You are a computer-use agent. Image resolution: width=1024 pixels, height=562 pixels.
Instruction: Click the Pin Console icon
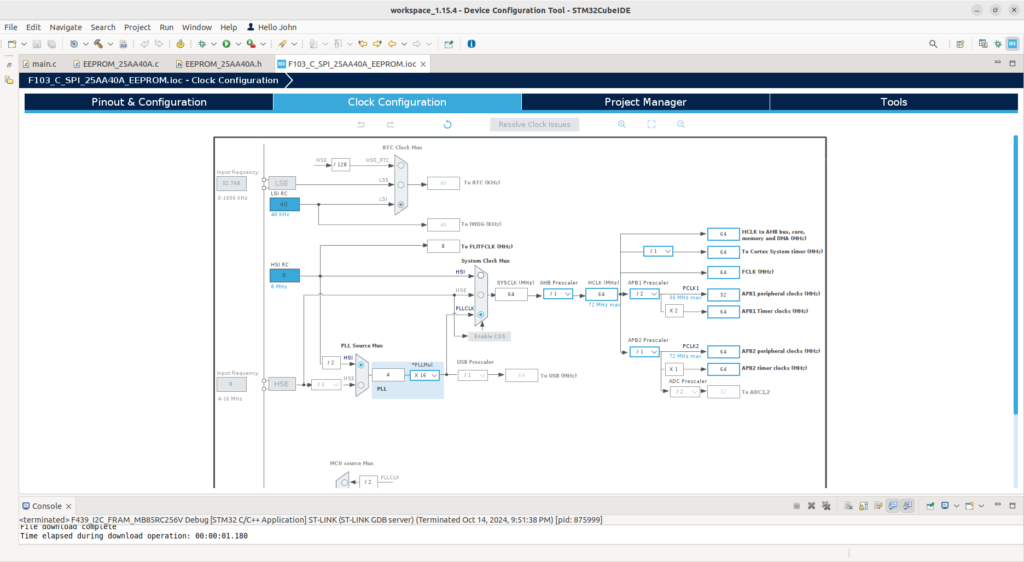pos(930,506)
